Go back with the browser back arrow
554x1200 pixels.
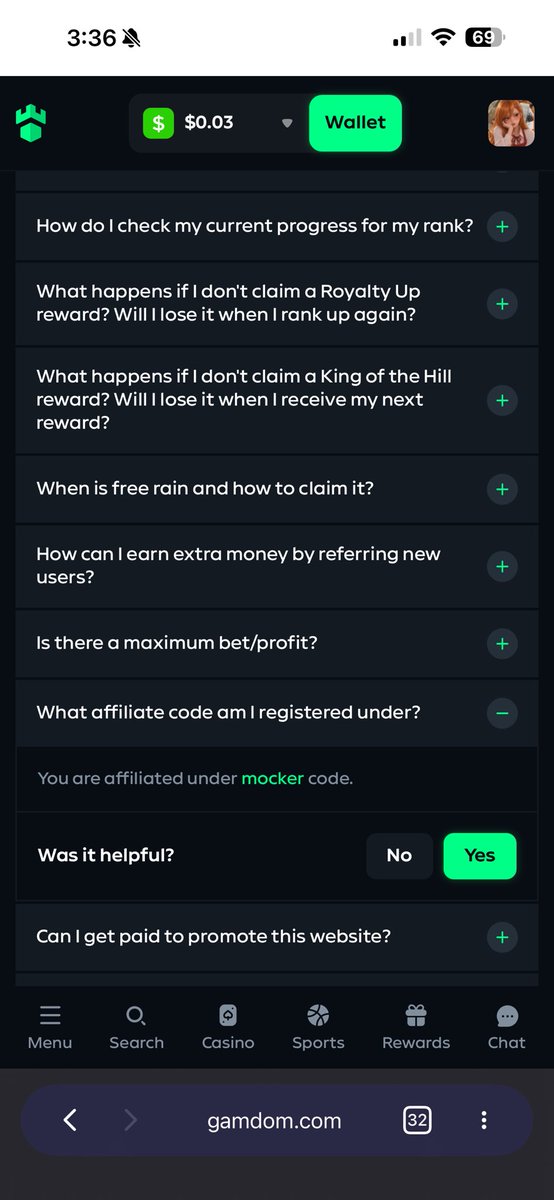[x=70, y=1120]
